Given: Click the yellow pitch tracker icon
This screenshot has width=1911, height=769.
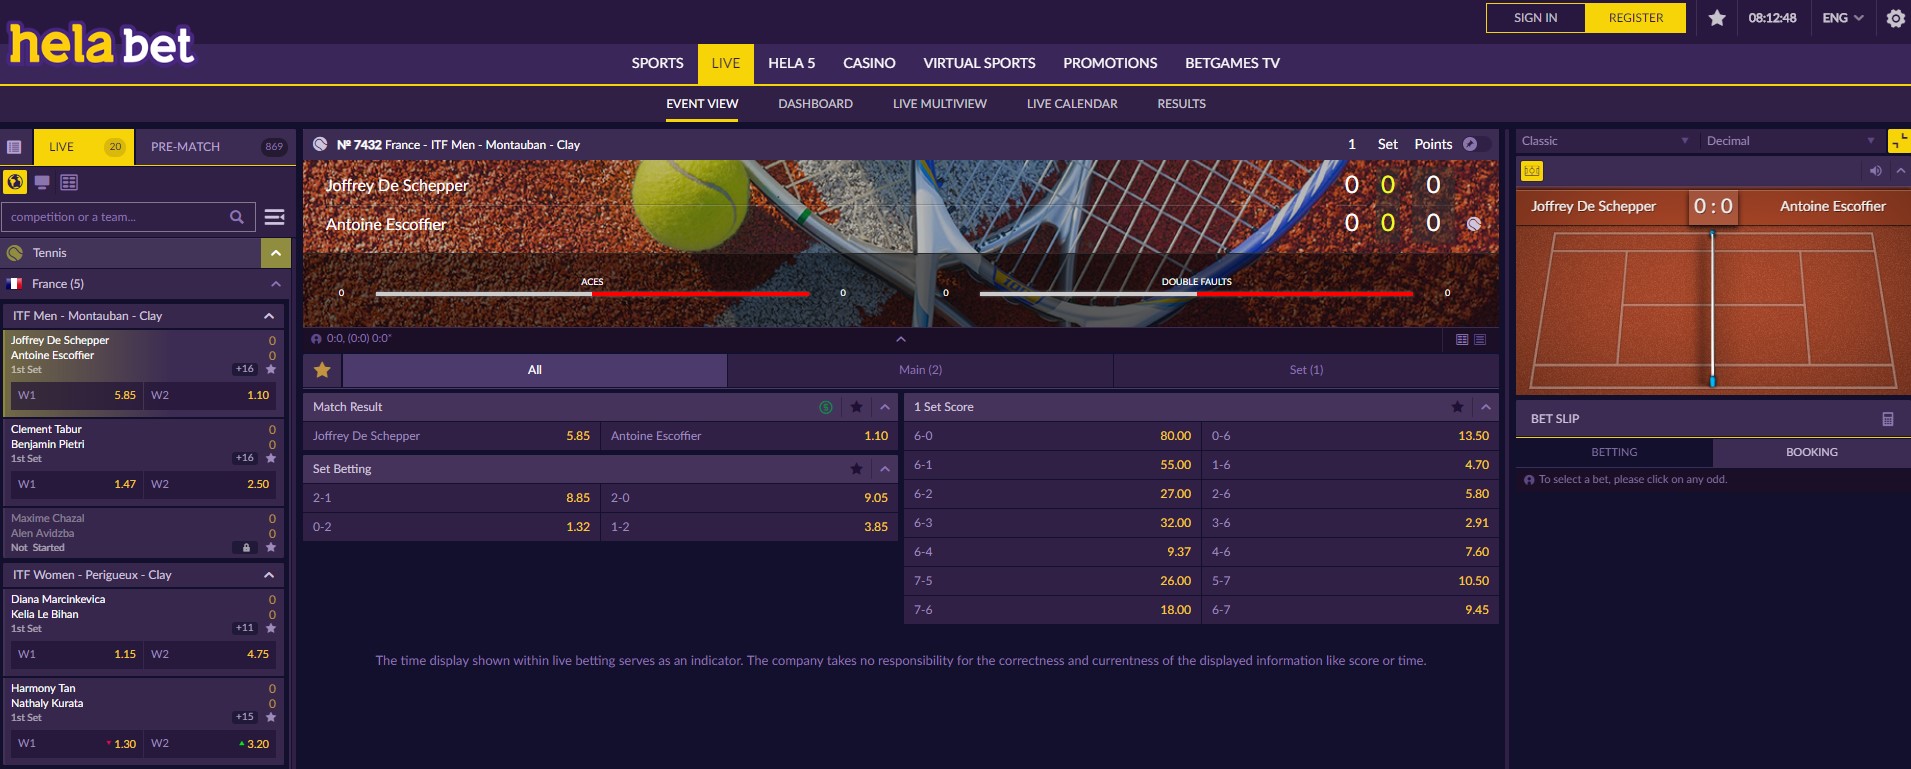Looking at the screenshot, I should (1532, 171).
